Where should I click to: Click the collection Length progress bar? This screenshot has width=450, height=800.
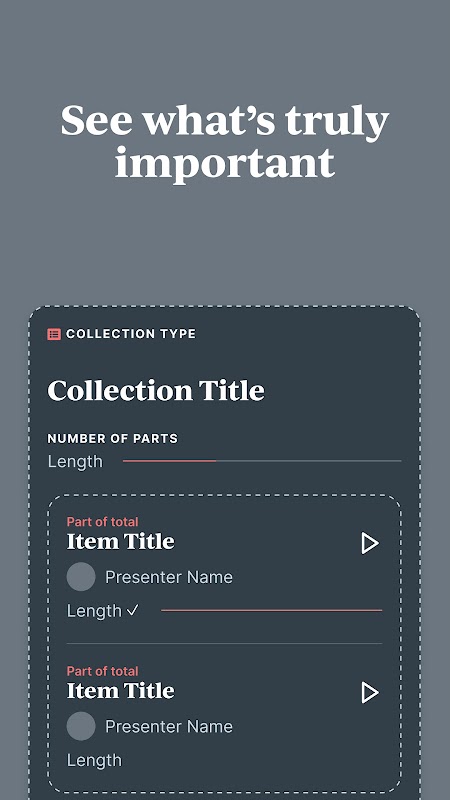tap(262, 461)
